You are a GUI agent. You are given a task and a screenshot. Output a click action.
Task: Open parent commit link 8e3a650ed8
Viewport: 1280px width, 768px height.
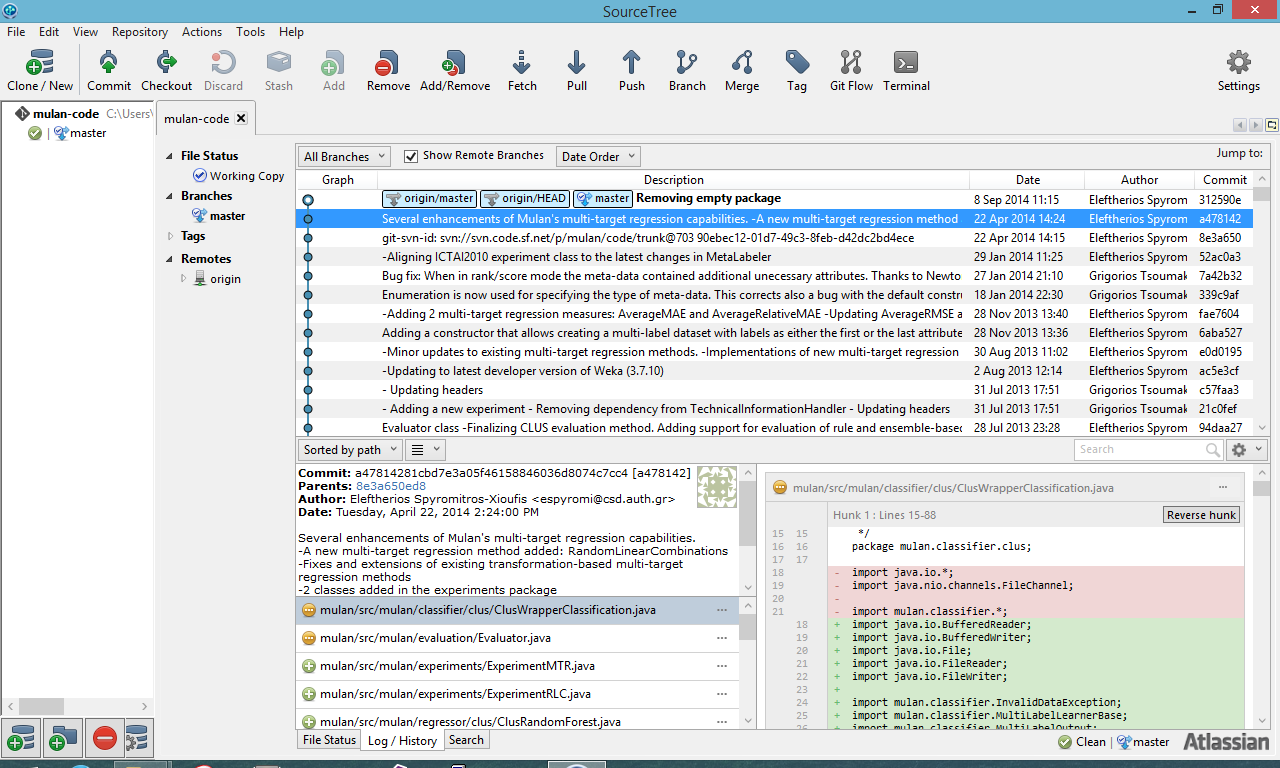point(391,486)
